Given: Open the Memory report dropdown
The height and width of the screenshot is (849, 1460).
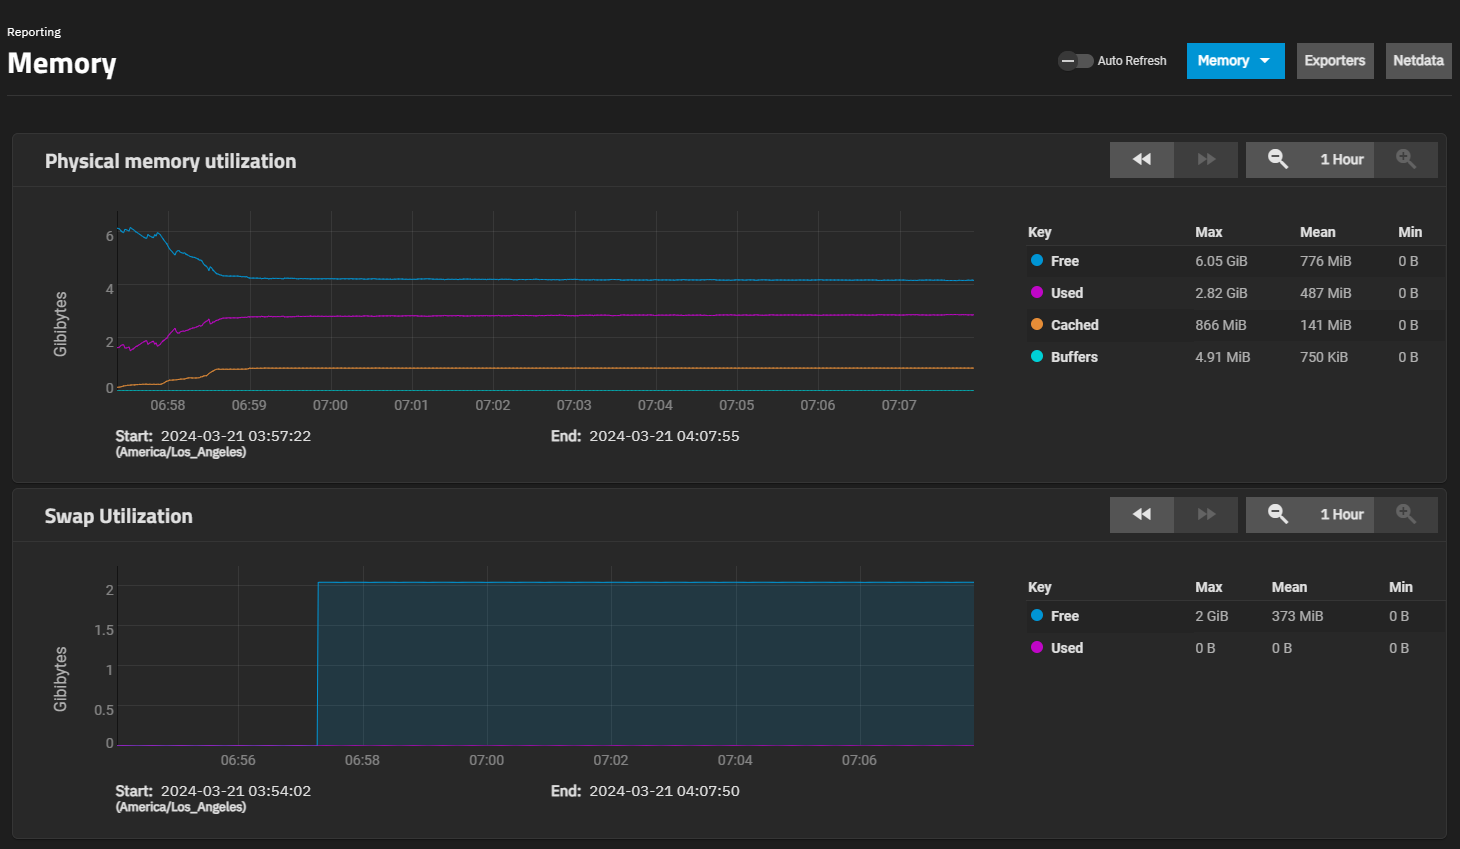Looking at the screenshot, I should click(x=1235, y=61).
